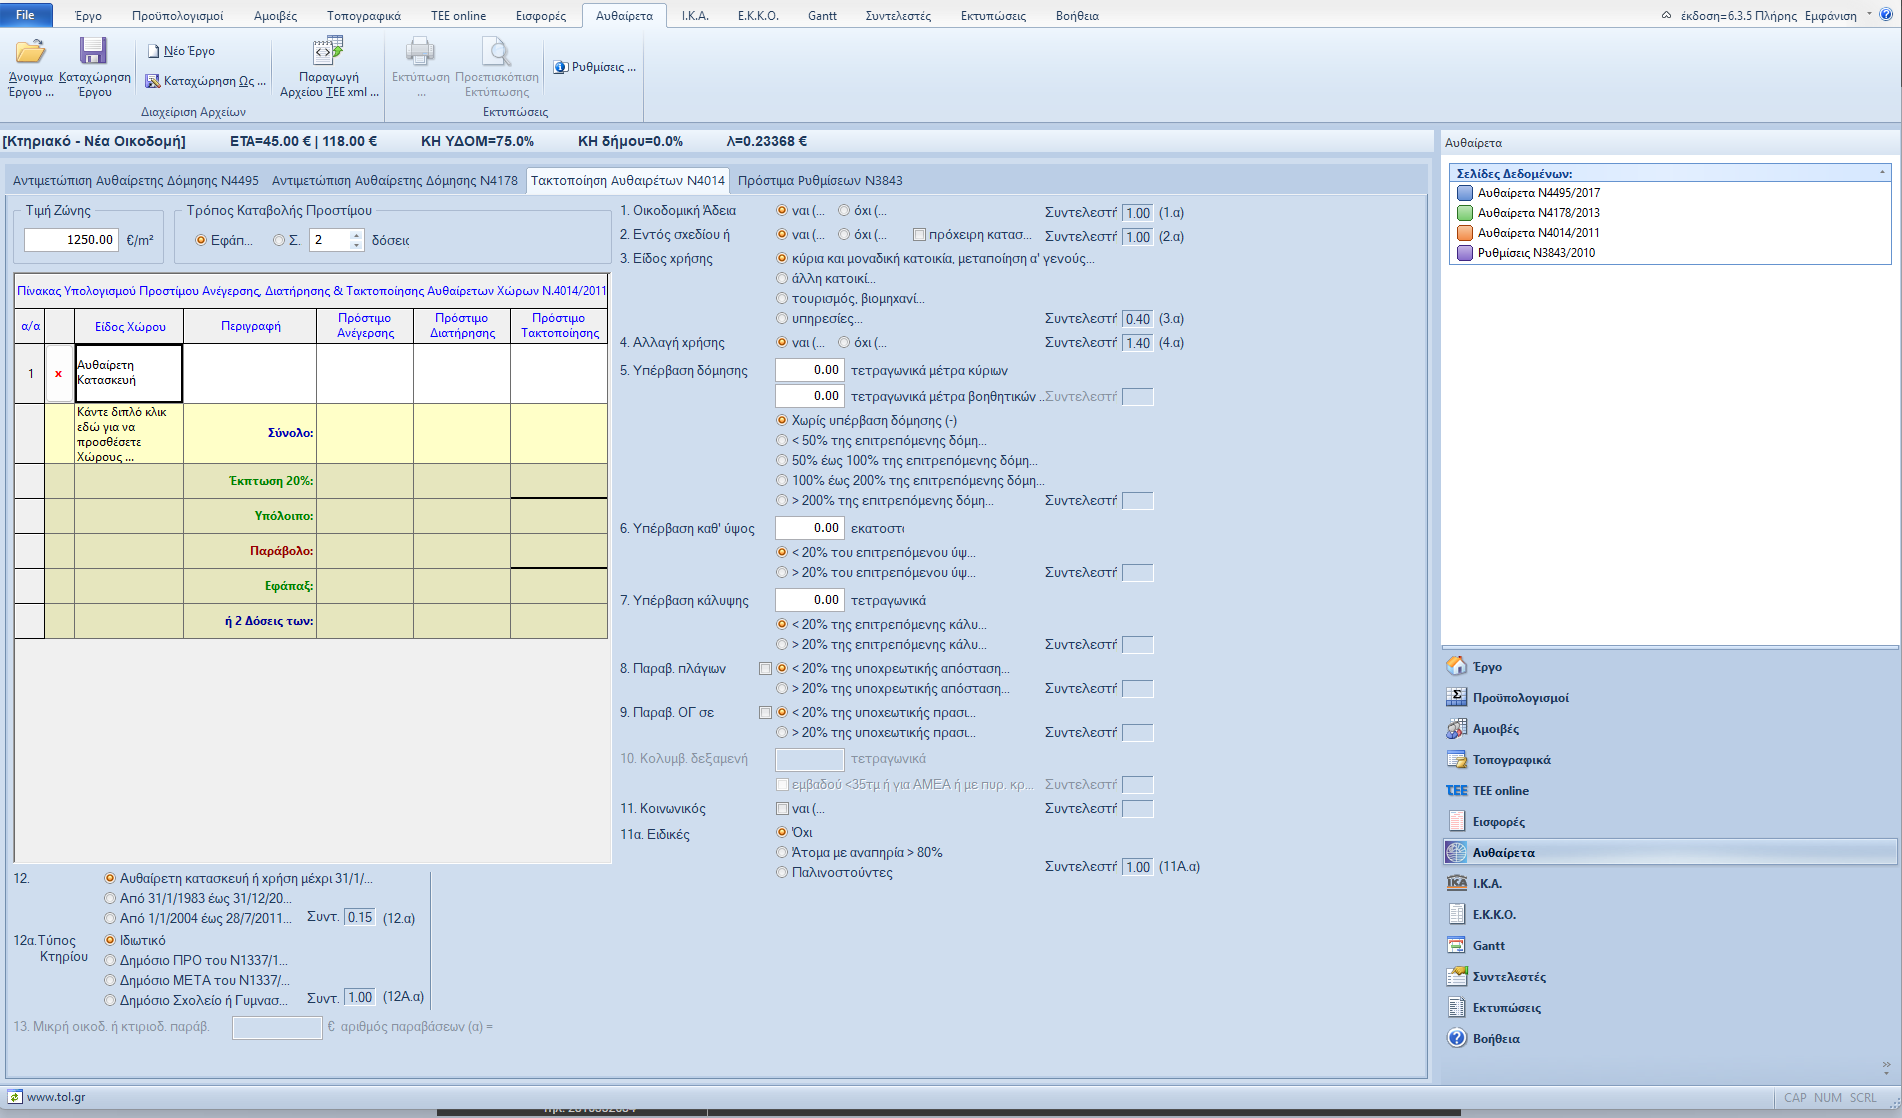
Task: Check the 11. Κοινωνικός ναι checkbox
Action: pyautogui.click(x=782, y=809)
